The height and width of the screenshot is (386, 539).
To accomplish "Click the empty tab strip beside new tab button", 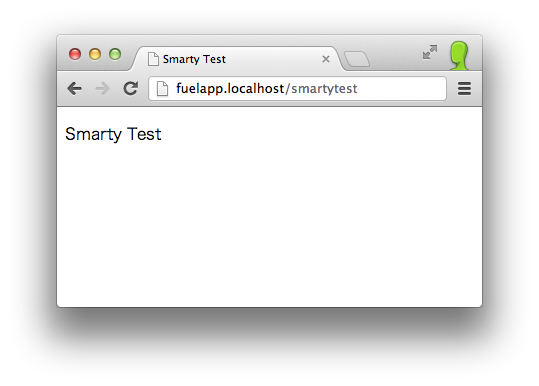I will [x=395, y=57].
